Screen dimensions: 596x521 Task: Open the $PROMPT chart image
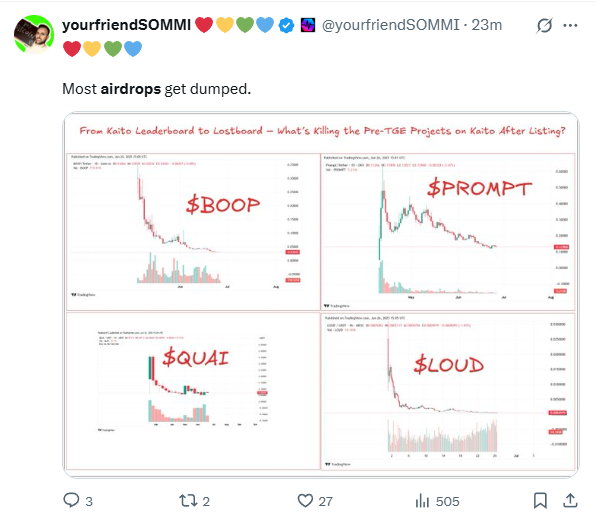point(448,231)
